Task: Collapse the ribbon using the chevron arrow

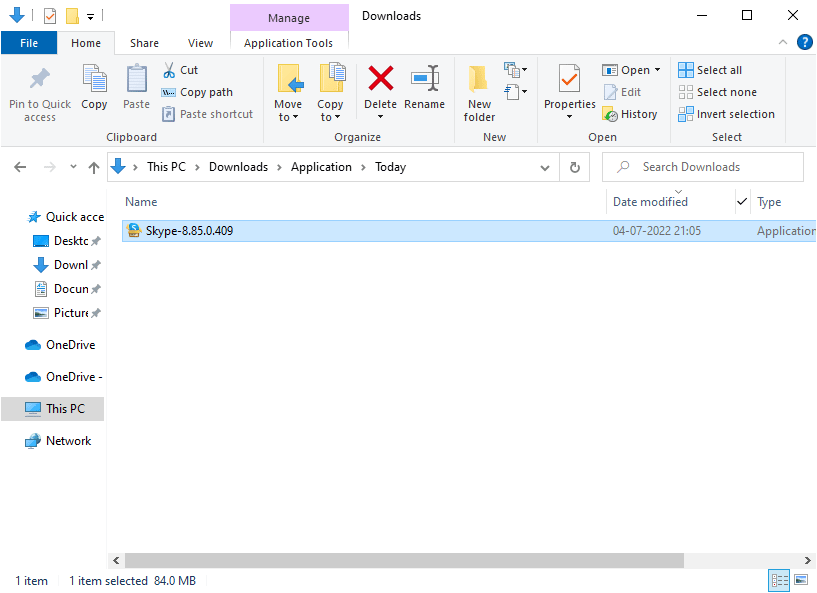Action: point(783,43)
